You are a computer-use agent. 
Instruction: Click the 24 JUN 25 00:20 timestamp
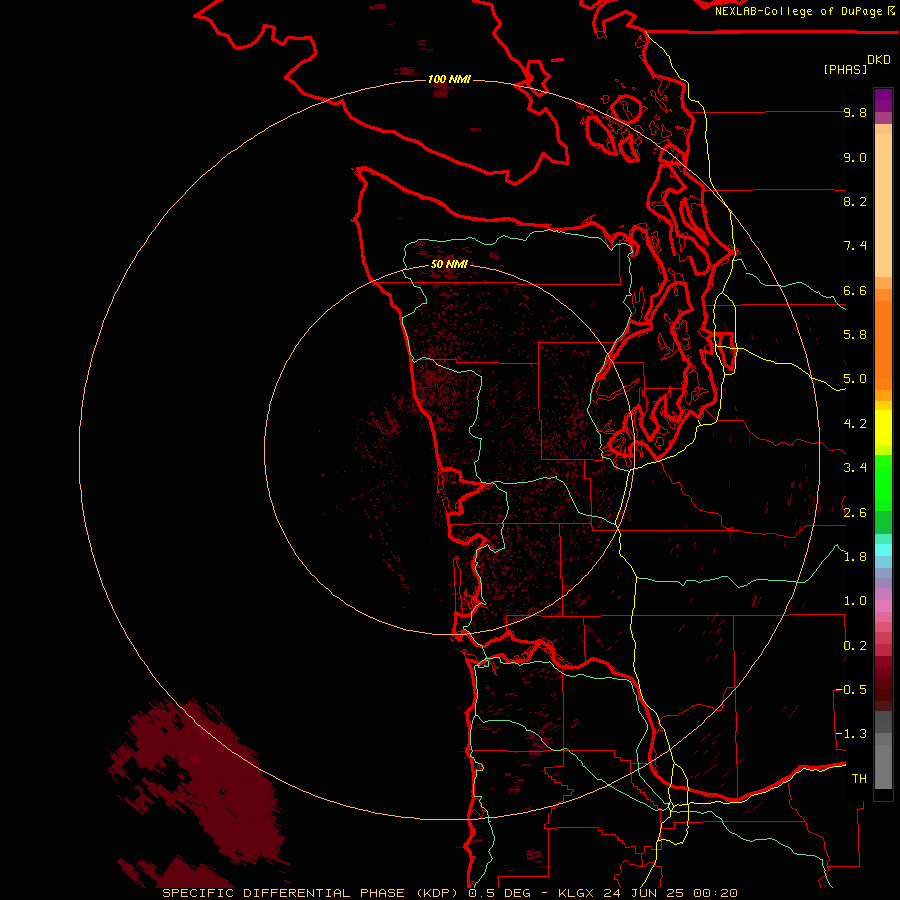click(x=670, y=893)
